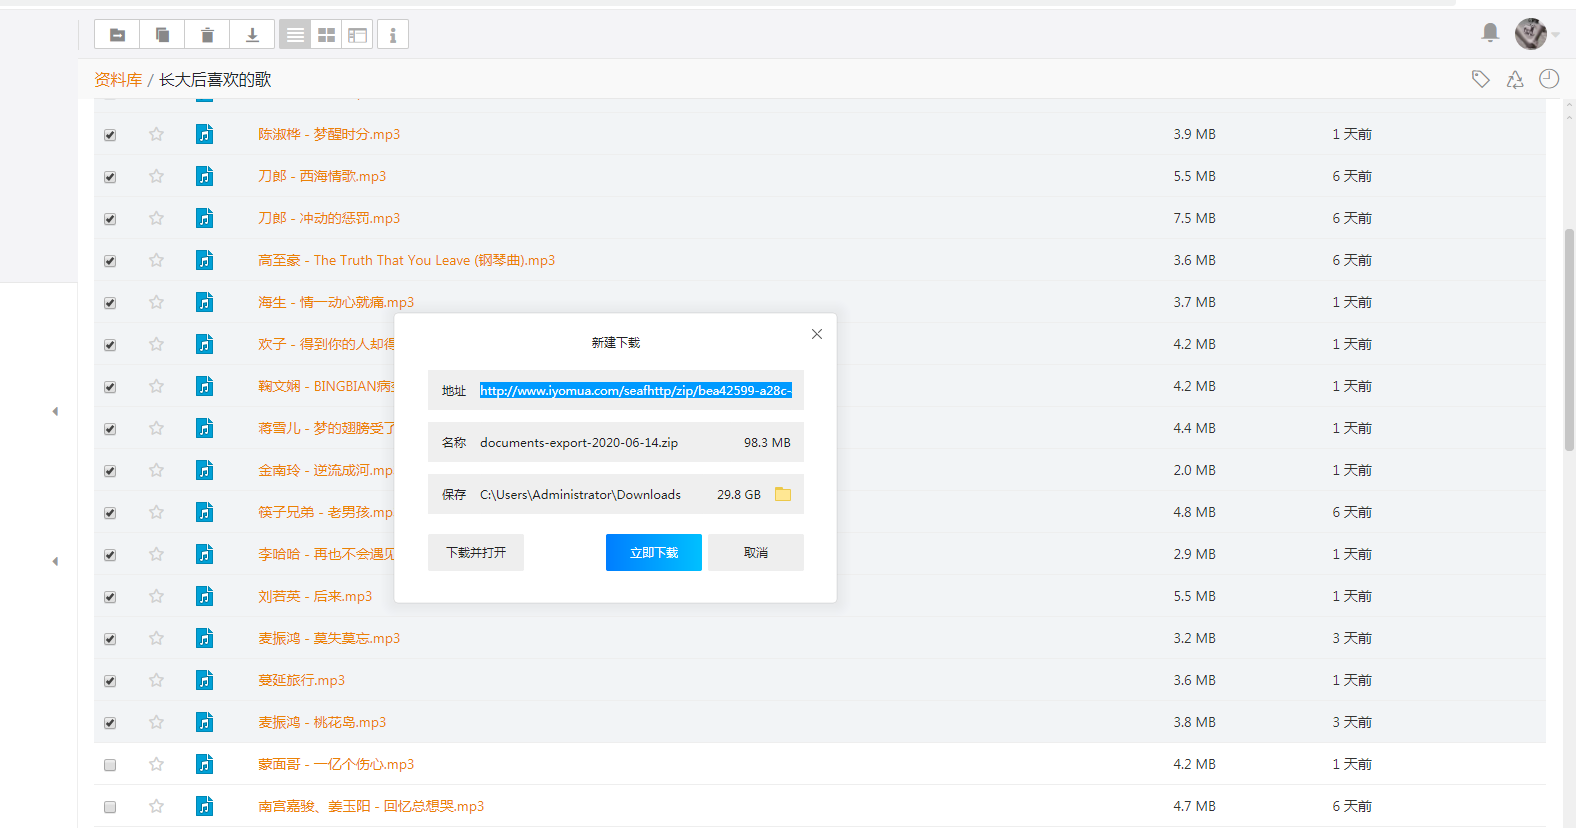Click 取消 button in download dialog

click(x=756, y=552)
